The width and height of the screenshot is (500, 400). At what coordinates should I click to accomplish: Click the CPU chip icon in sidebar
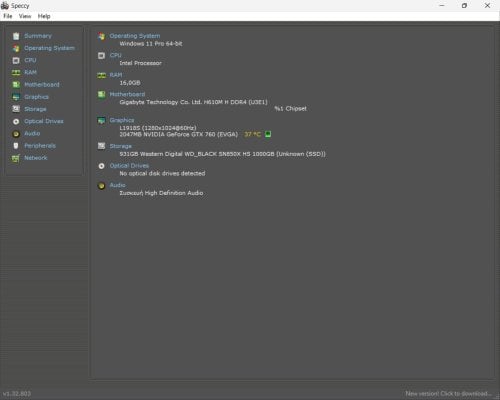16,60
